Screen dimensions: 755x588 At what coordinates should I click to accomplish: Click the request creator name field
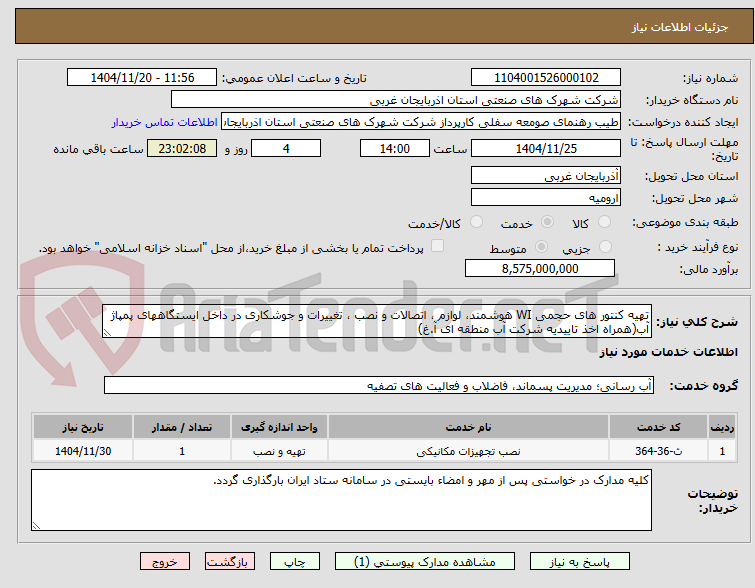tap(421, 122)
